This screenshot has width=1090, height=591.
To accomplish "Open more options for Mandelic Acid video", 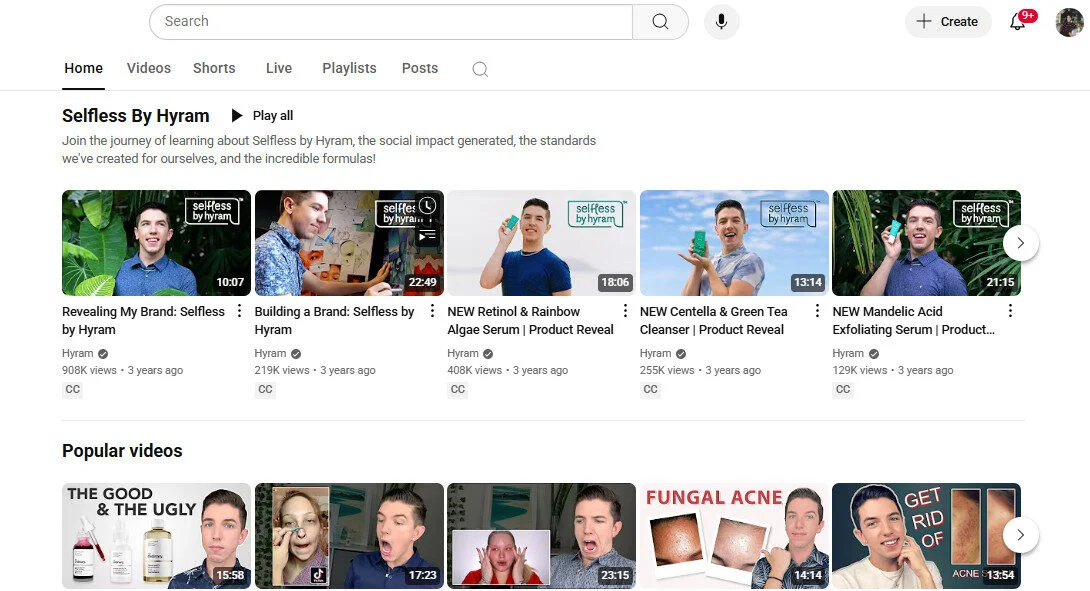I will click(1010, 311).
